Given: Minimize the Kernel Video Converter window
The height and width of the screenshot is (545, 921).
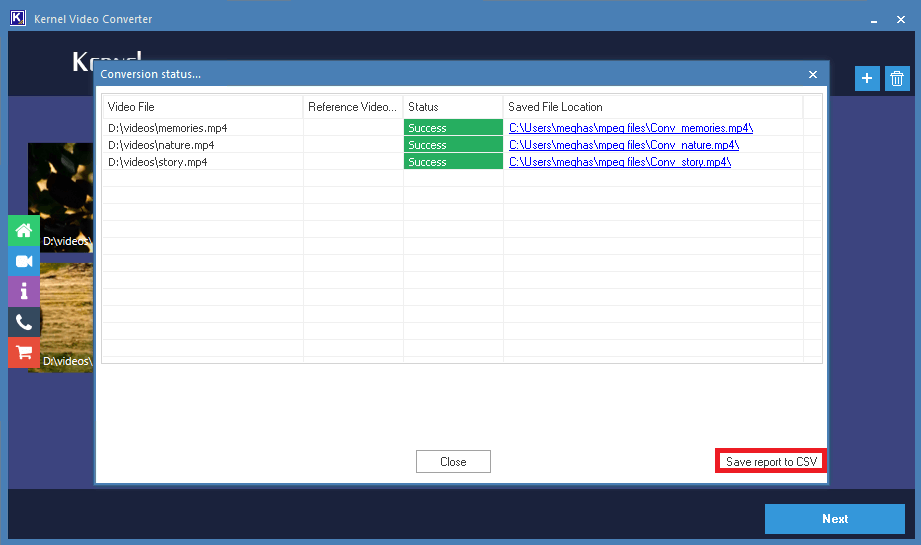Looking at the screenshot, I should click(874, 20).
